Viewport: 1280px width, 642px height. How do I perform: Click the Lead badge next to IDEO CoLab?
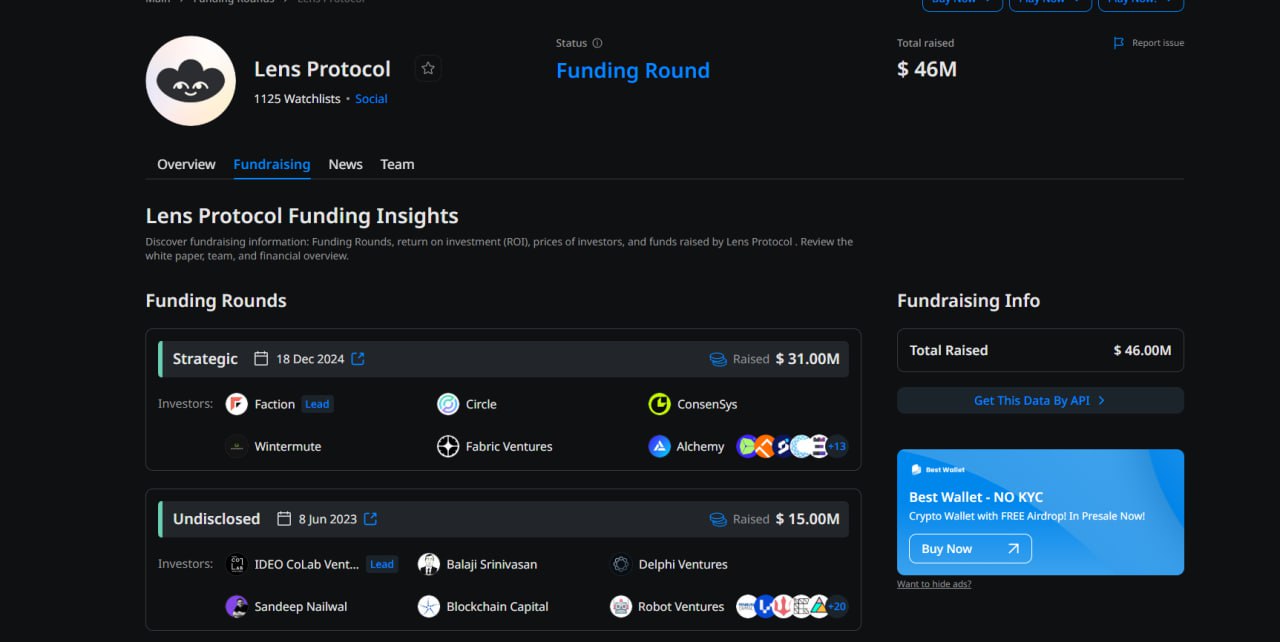[382, 564]
